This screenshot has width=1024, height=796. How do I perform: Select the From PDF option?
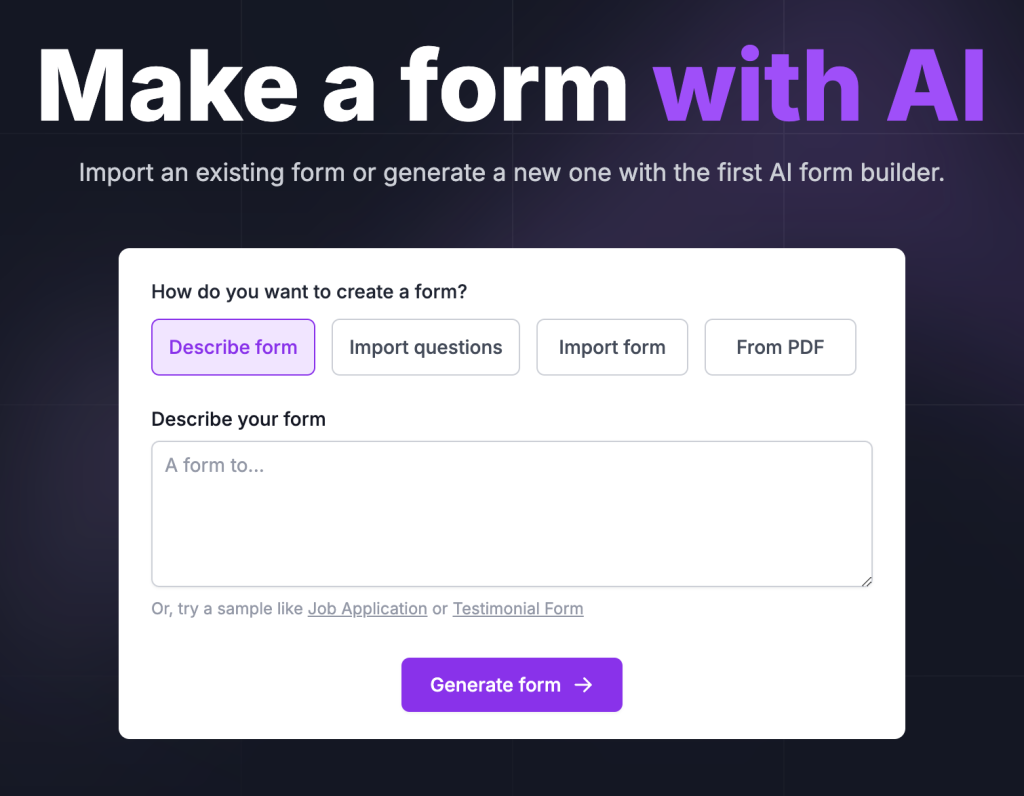(x=780, y=347)
